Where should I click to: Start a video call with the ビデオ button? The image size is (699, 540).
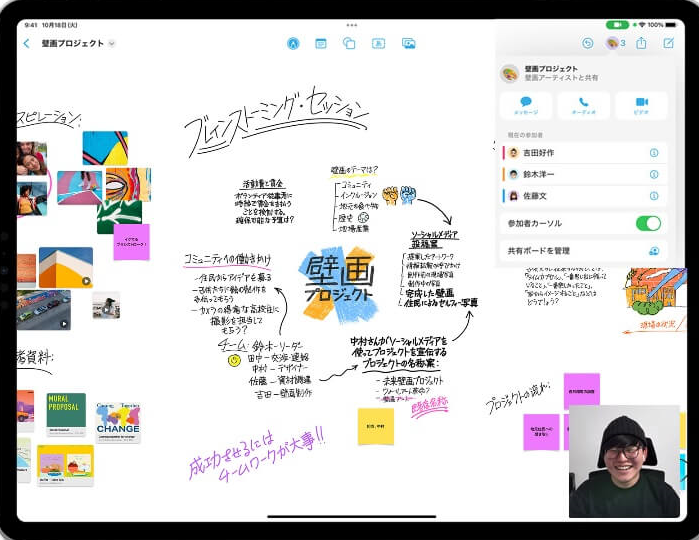click(x=641, y=106)
